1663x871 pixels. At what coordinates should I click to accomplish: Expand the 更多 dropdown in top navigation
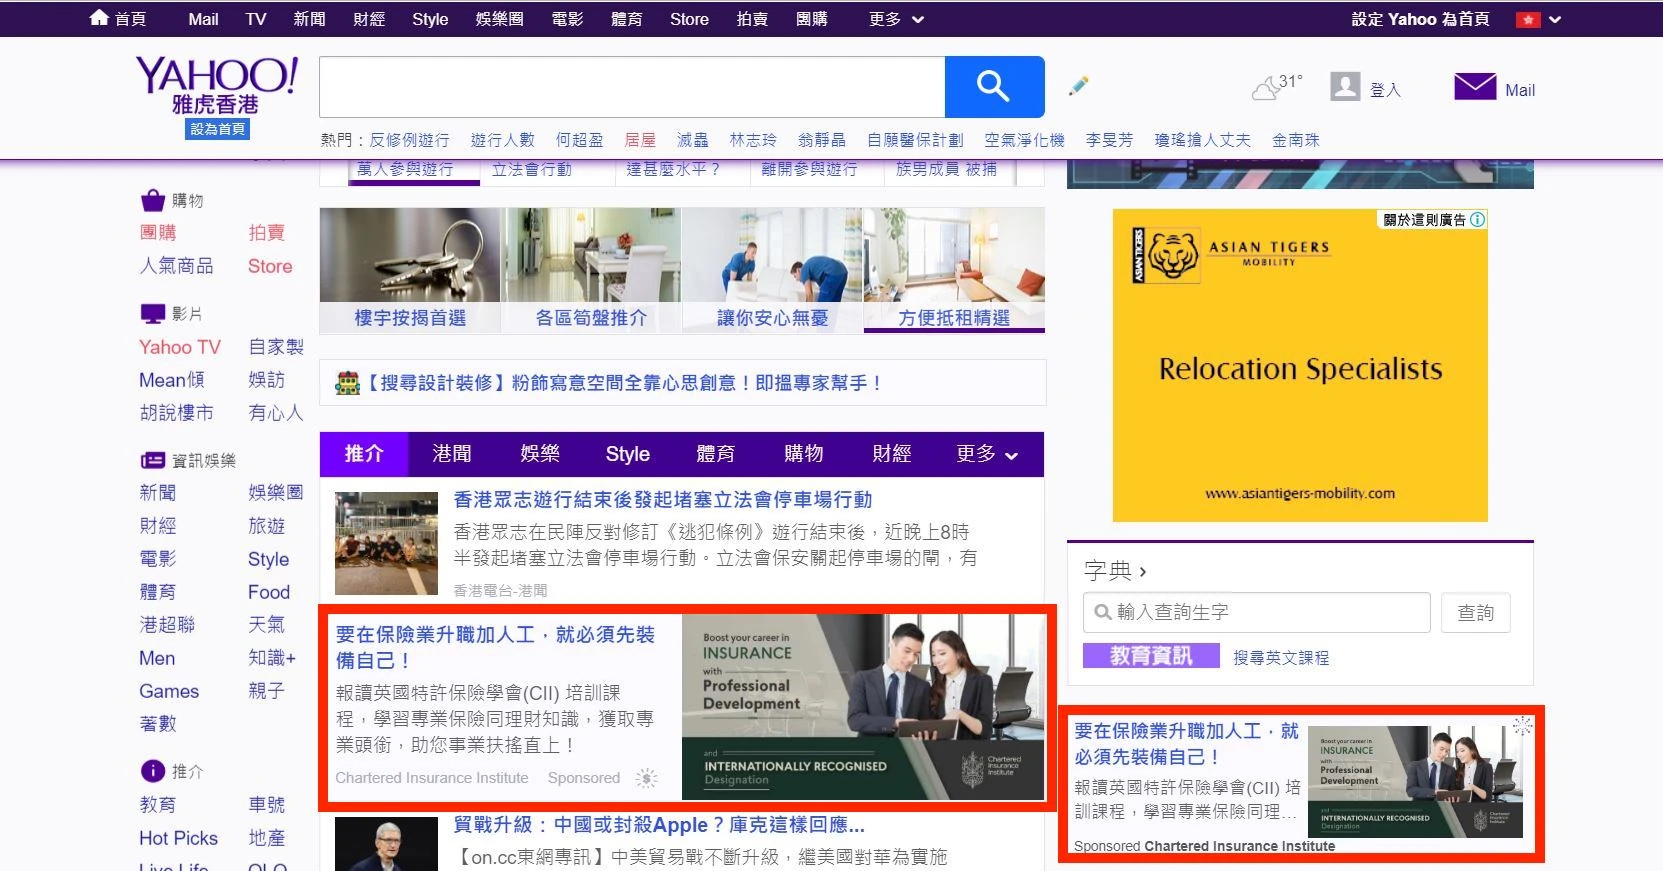tap(896, 19)
